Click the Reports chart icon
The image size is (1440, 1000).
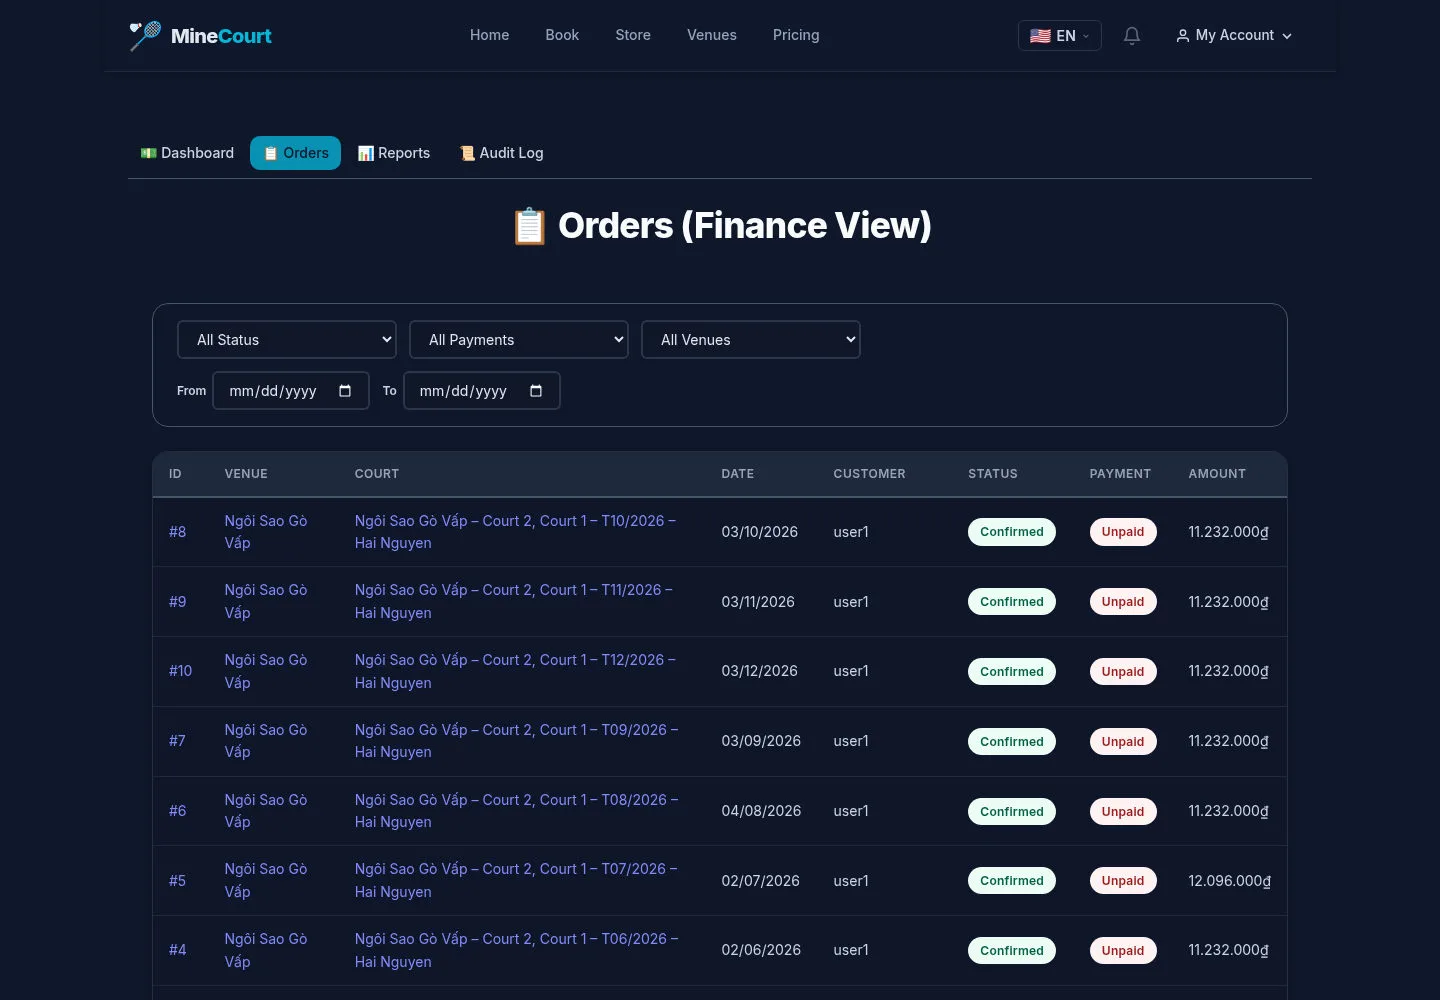[366, 153]
